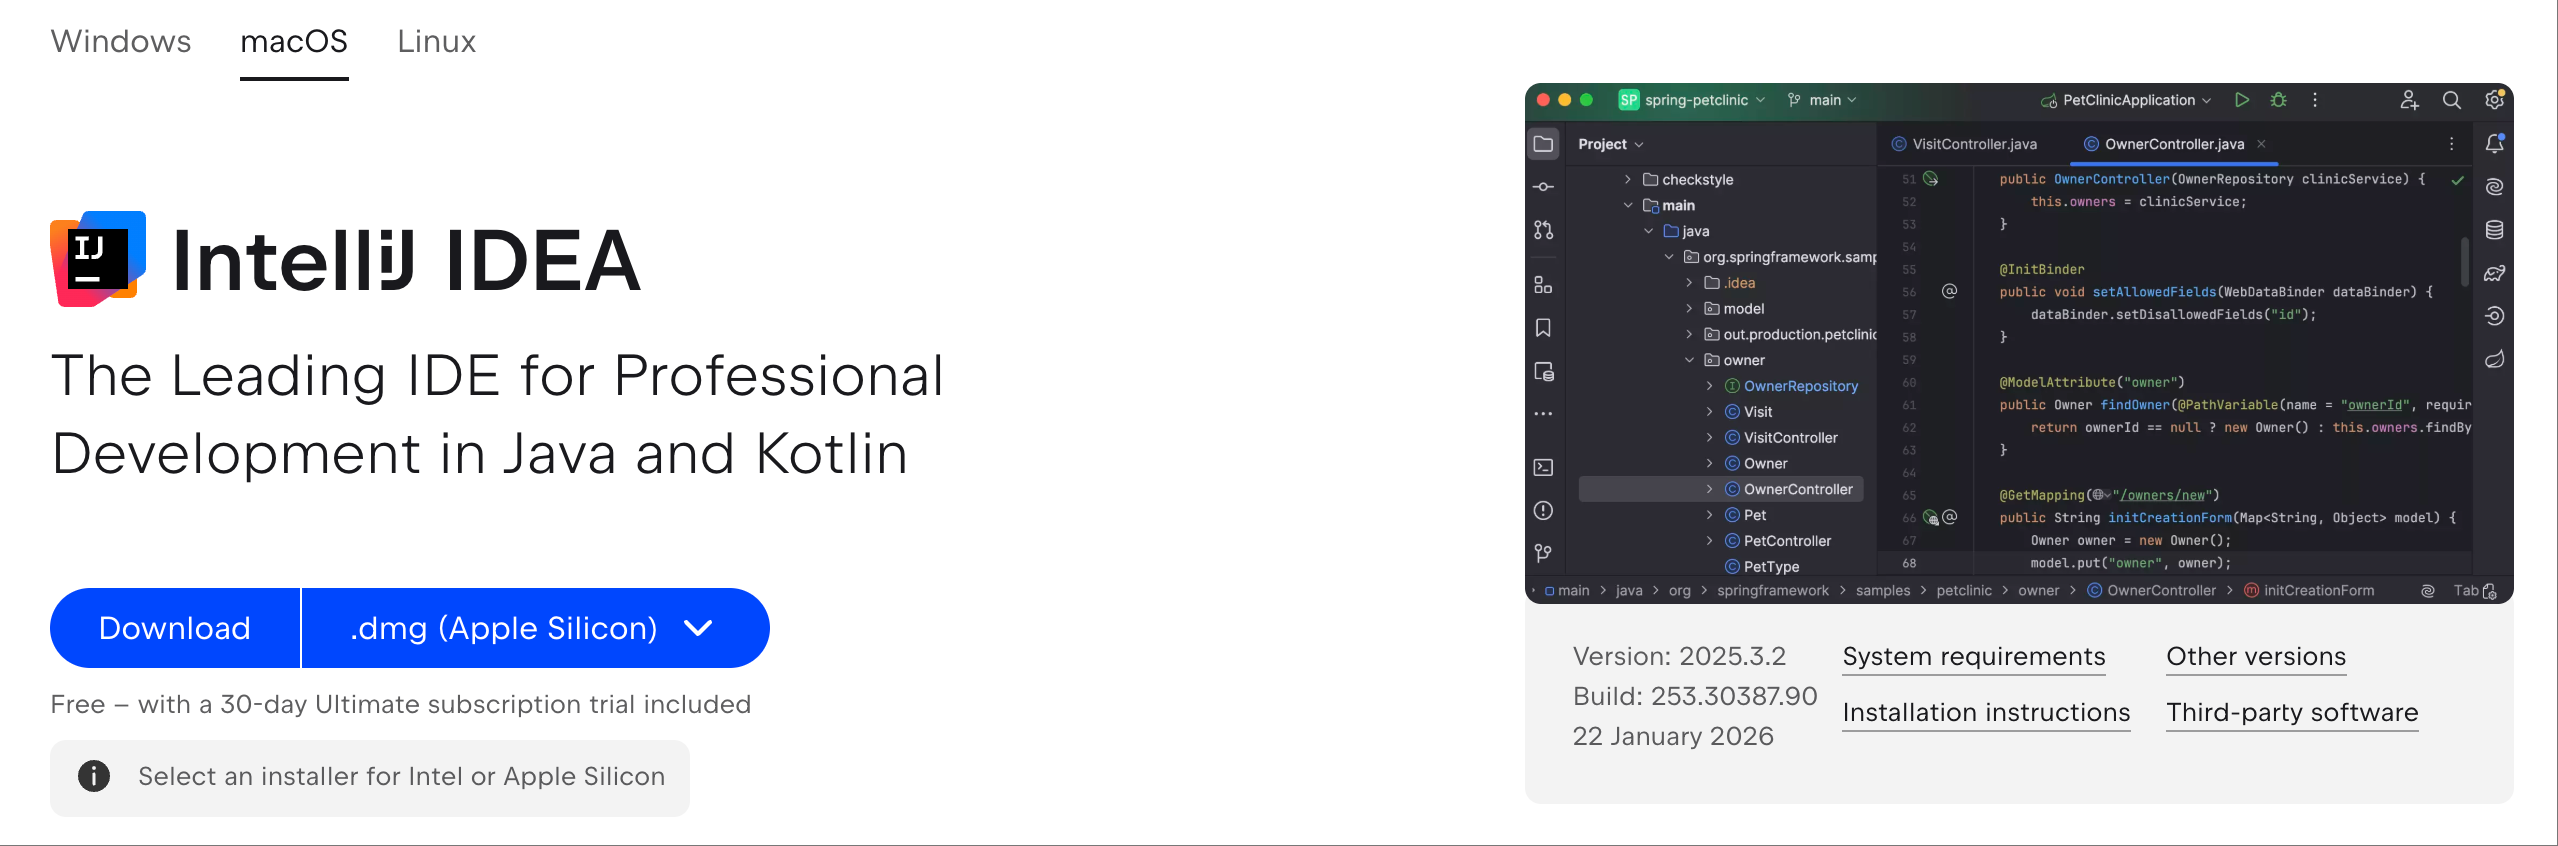
Task: Select OwnerController in the project tree
Action: [1797, 490]
